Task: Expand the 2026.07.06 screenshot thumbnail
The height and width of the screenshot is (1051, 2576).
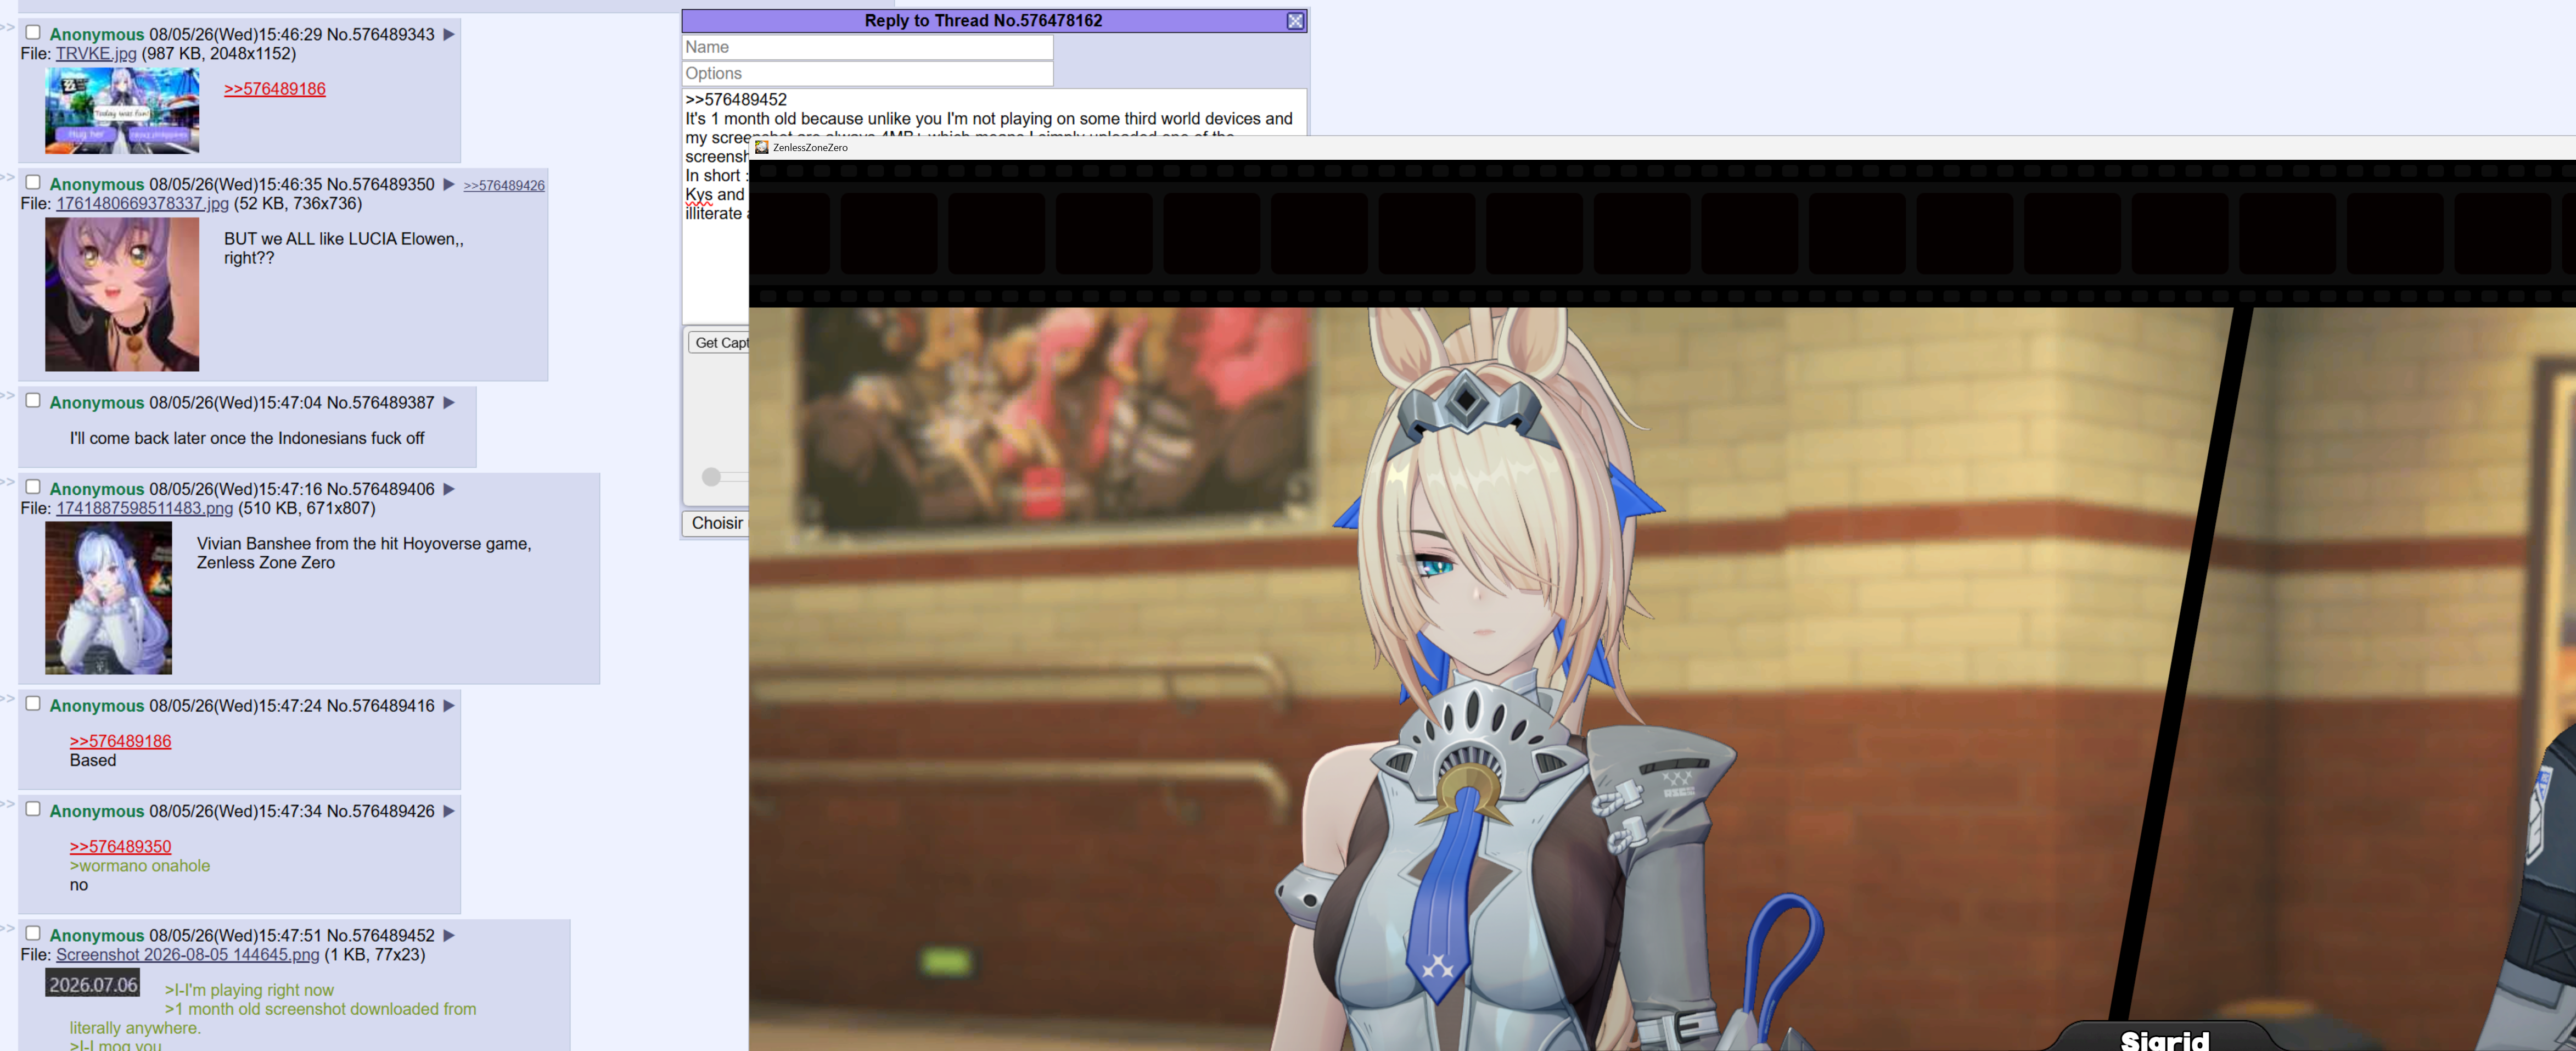Action: [92, 984]
